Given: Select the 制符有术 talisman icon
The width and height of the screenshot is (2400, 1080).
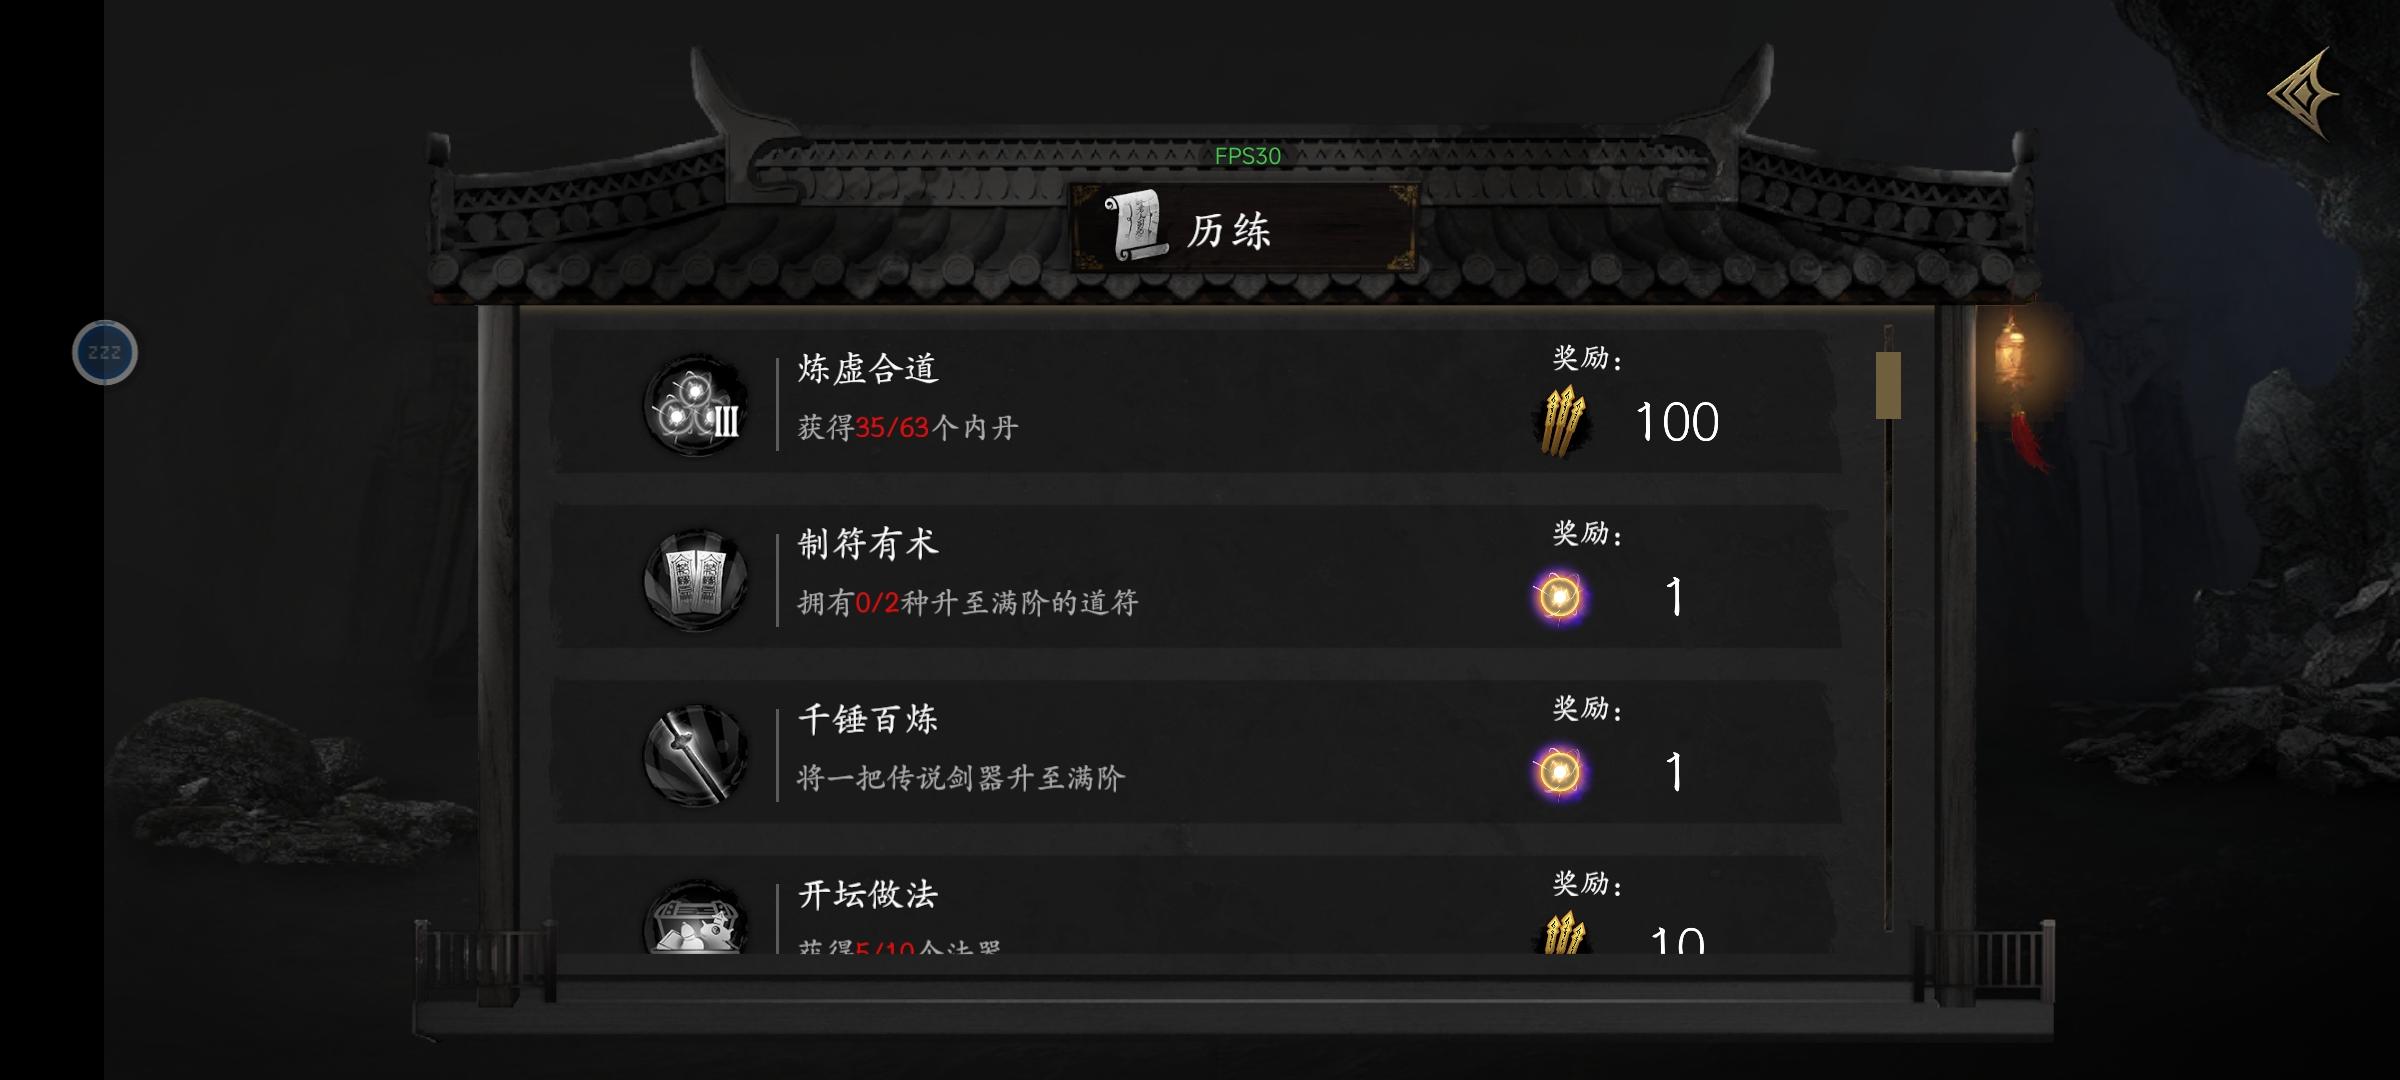Looking at the screenshot, I should [696, 579].
